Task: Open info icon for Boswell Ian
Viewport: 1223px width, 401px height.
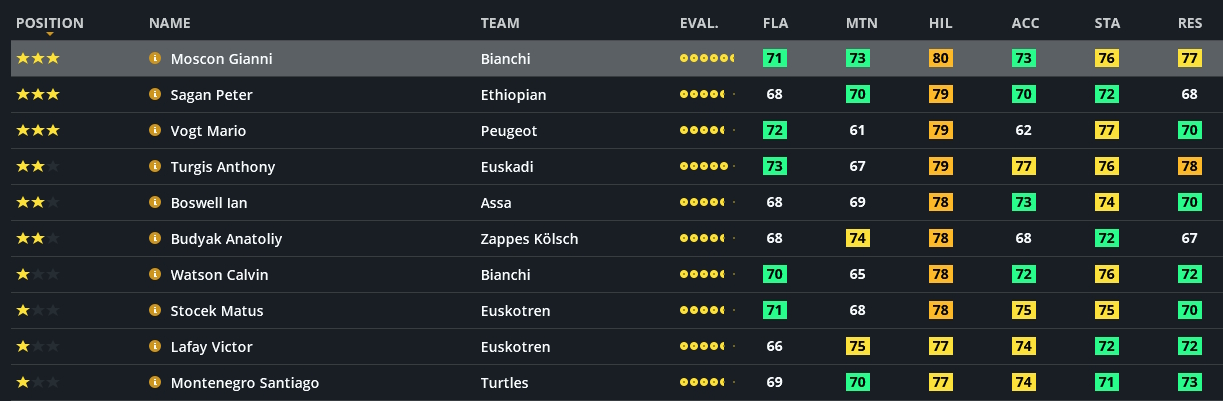Action: [155, 203]
